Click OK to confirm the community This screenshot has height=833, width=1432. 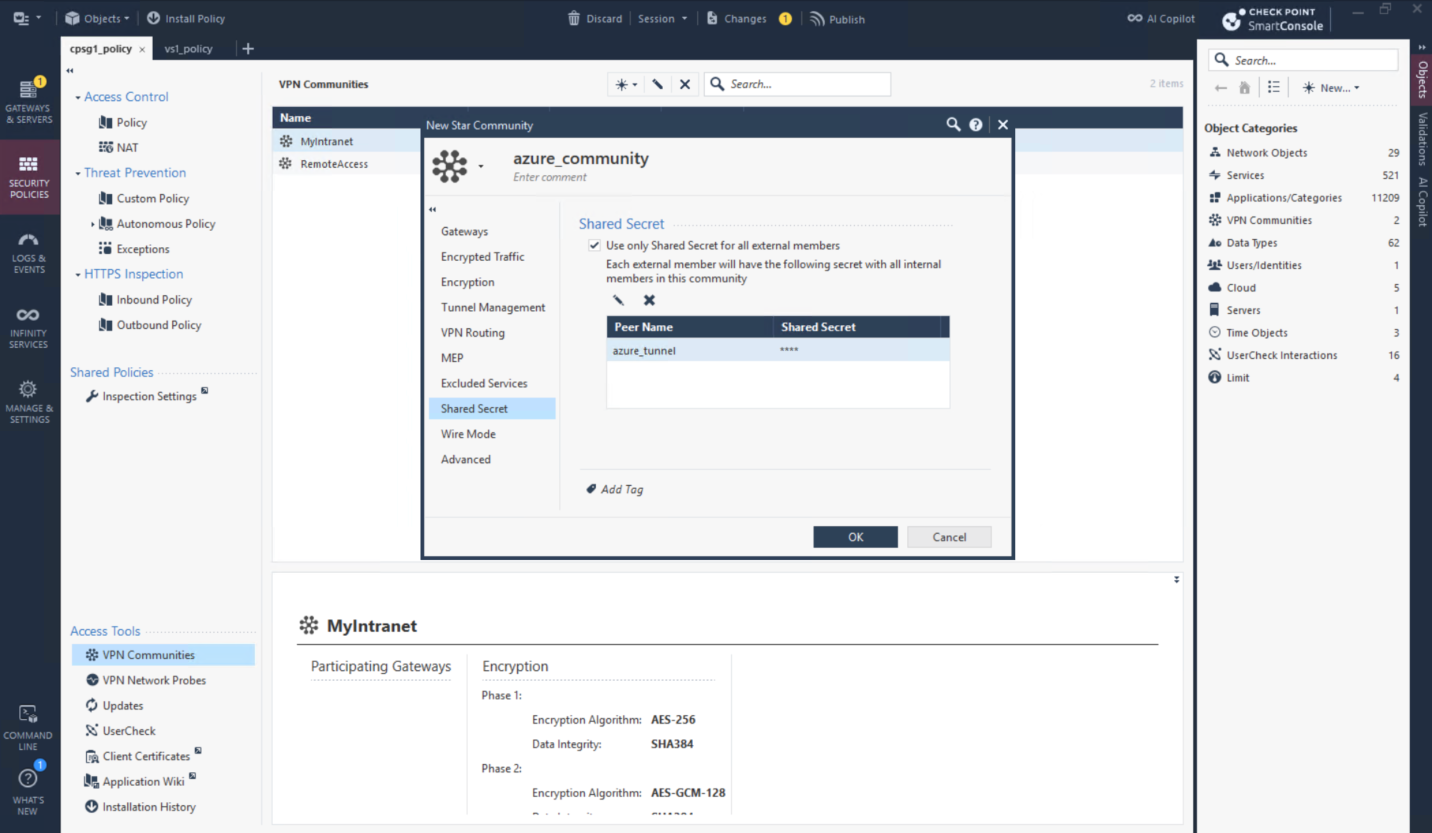pyautogui.click(x=855, y=537)
